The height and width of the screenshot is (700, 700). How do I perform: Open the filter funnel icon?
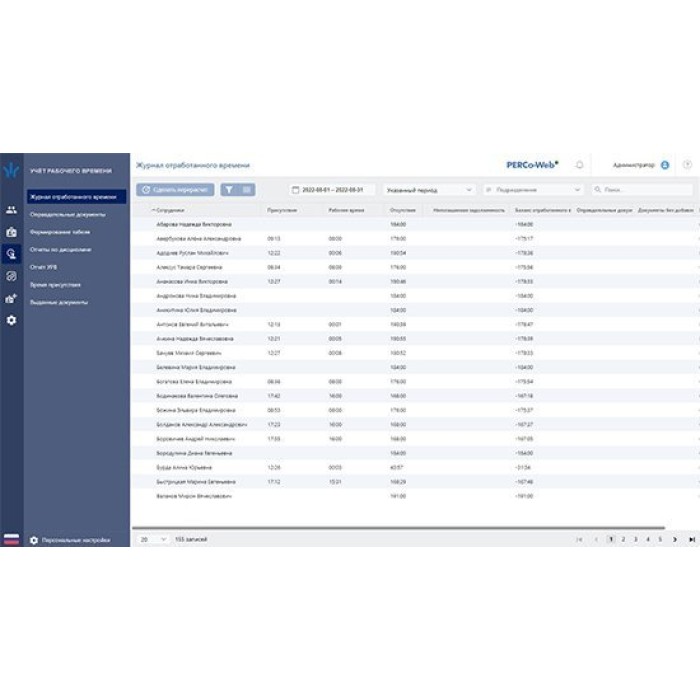[x=228, y=189]
